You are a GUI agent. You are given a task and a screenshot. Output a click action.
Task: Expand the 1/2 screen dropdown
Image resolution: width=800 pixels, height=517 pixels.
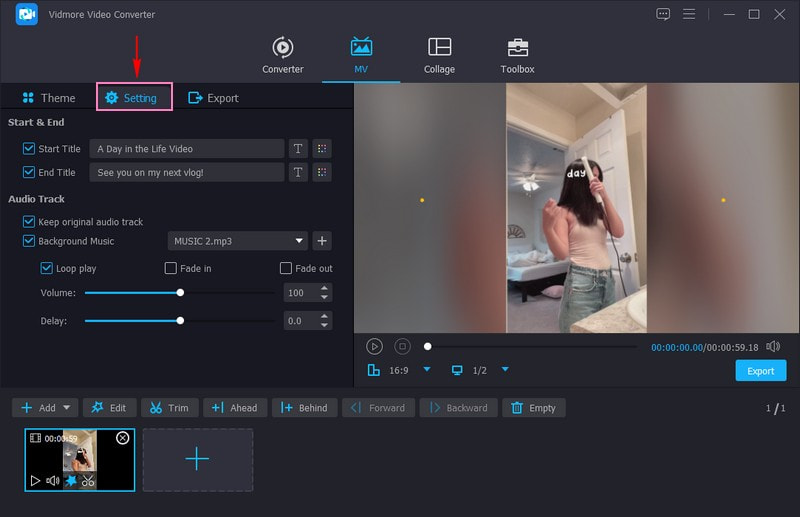505,370
